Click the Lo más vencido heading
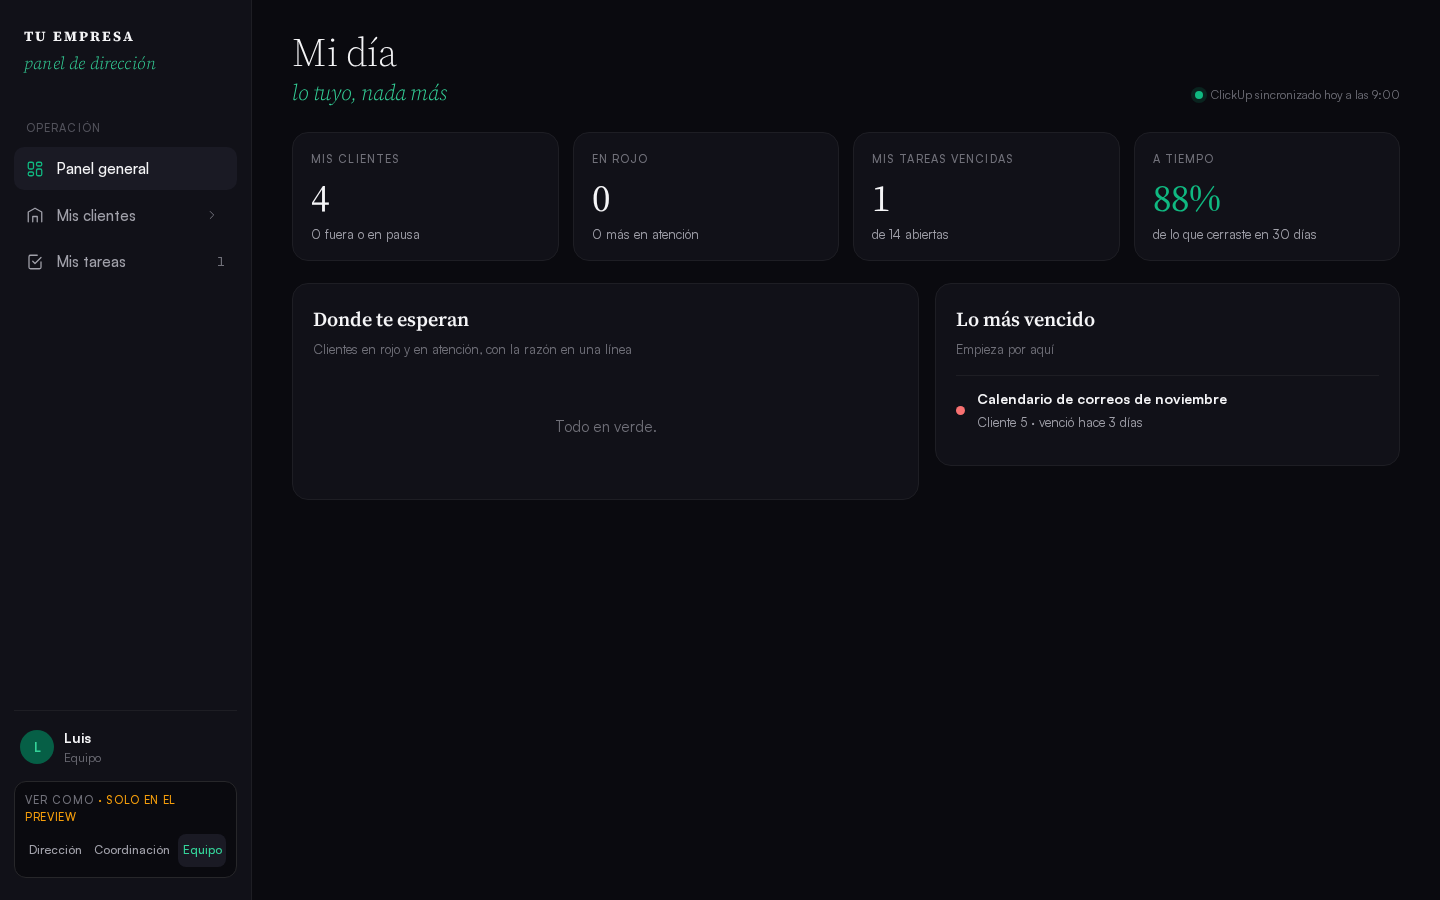Screen dimensions: 1440x900 [x=1025, y=320]
